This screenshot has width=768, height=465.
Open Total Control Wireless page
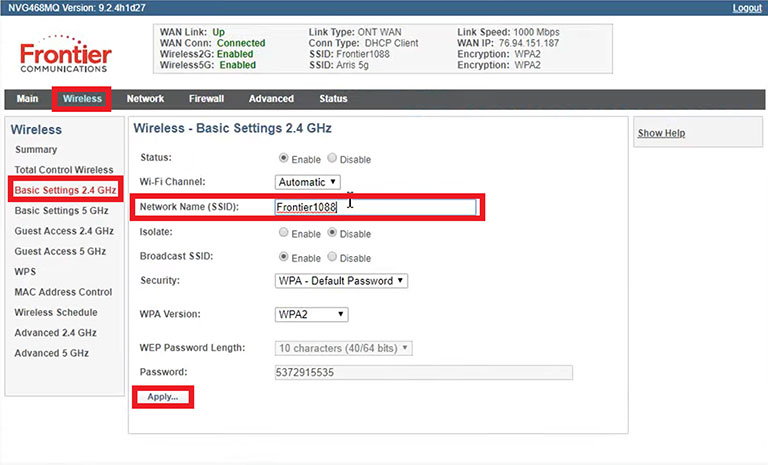click(x=64, y=170)
